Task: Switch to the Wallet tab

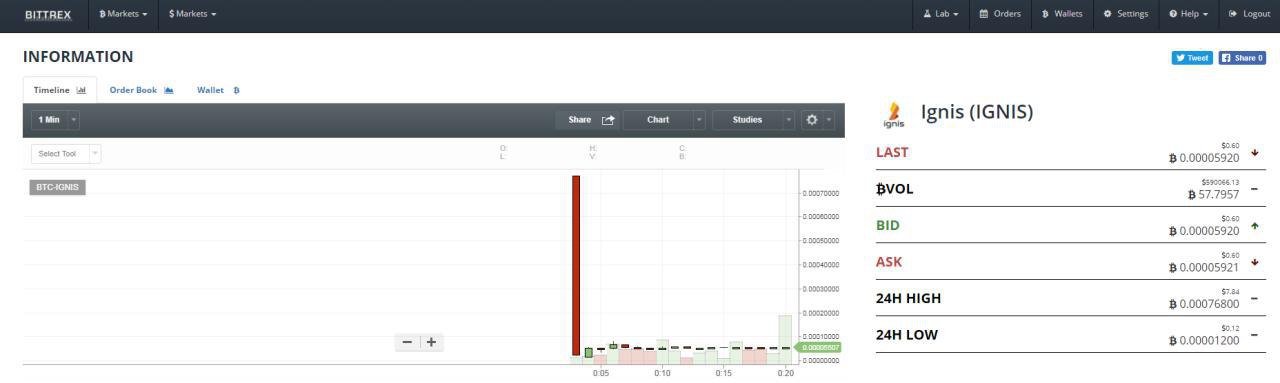Action: [218, 90]
